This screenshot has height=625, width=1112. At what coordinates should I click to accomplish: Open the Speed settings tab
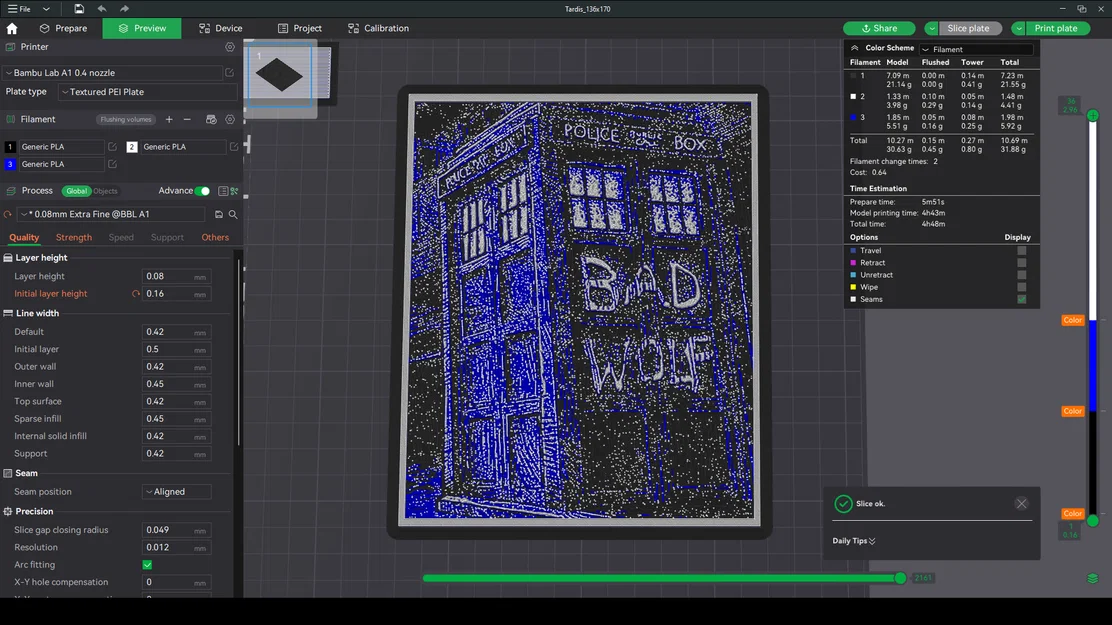121,238
